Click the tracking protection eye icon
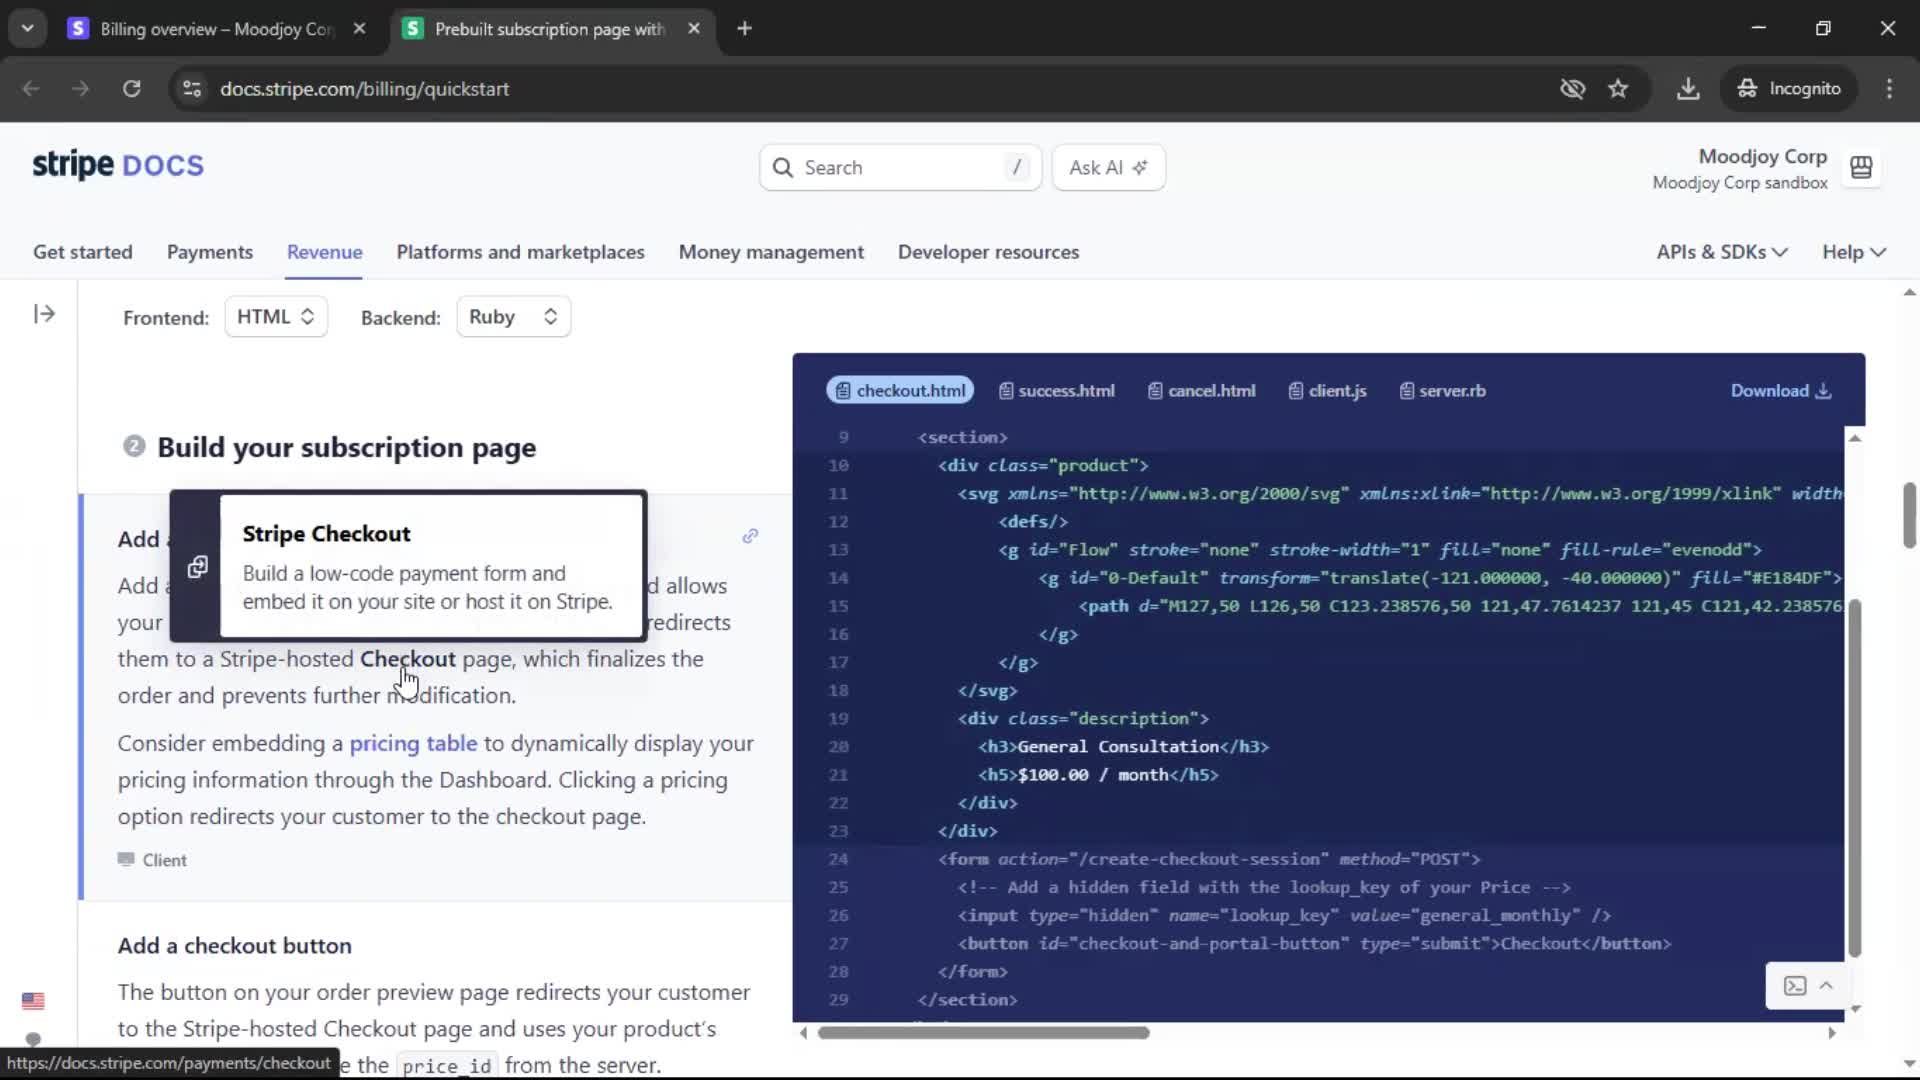The width and height of the screenshot is (1920, 1080). click(x=1572, y=89)
